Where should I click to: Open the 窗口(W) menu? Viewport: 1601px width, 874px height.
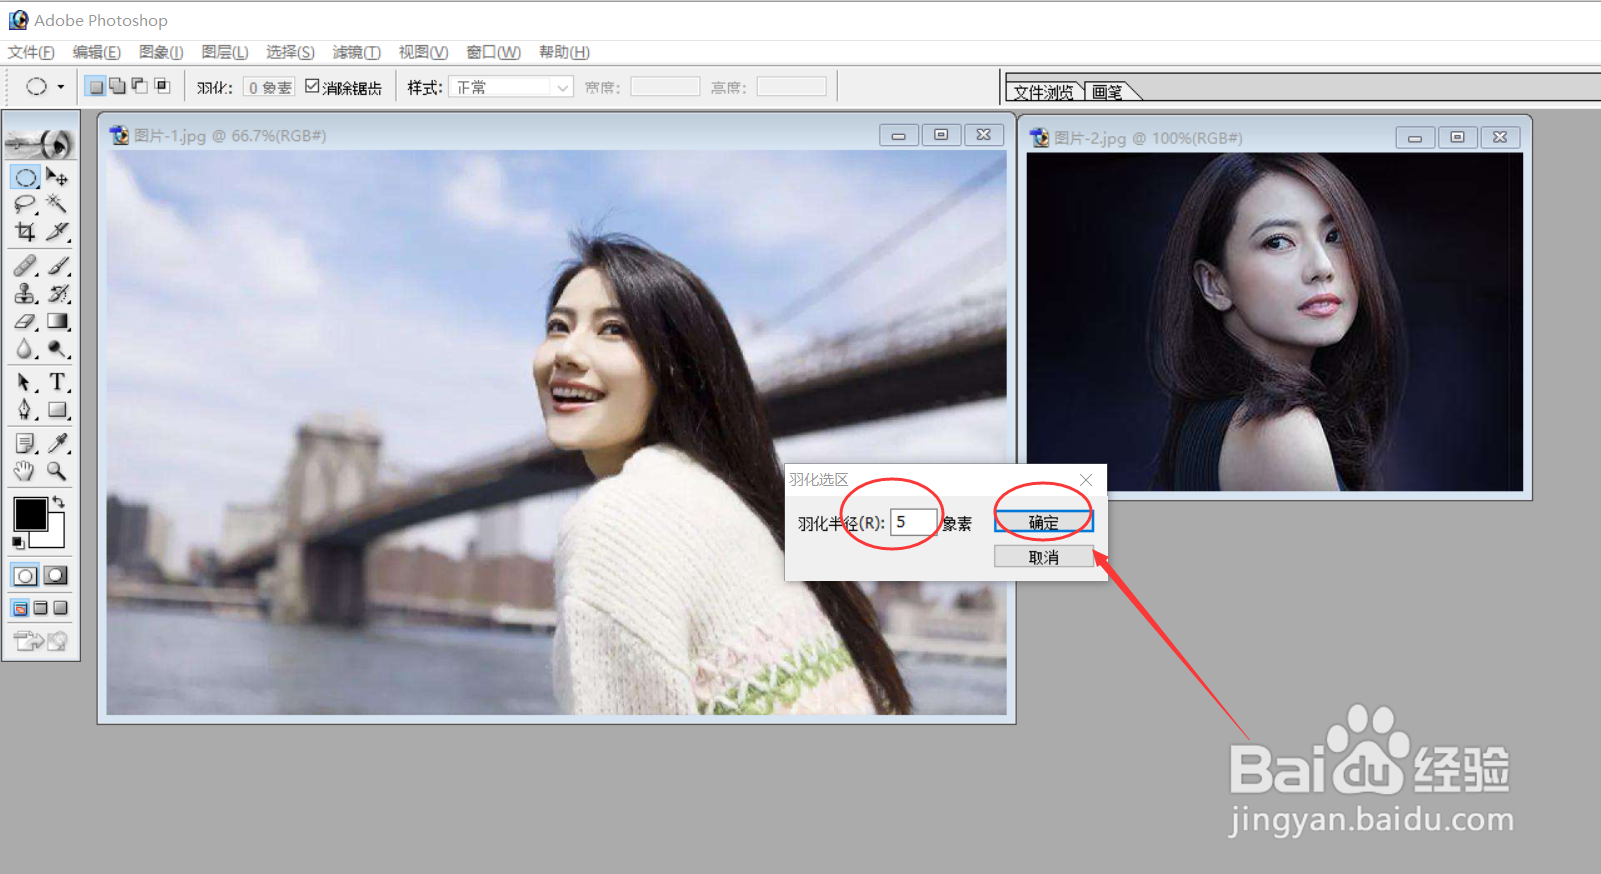[x=494, y=52]
